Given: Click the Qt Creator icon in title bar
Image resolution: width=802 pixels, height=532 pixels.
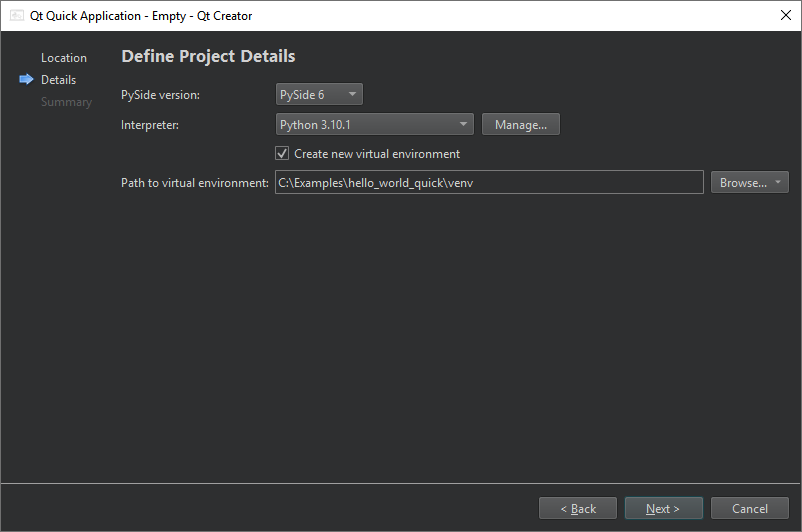Looking at the screenshot, I should click(x=17, y=16).
